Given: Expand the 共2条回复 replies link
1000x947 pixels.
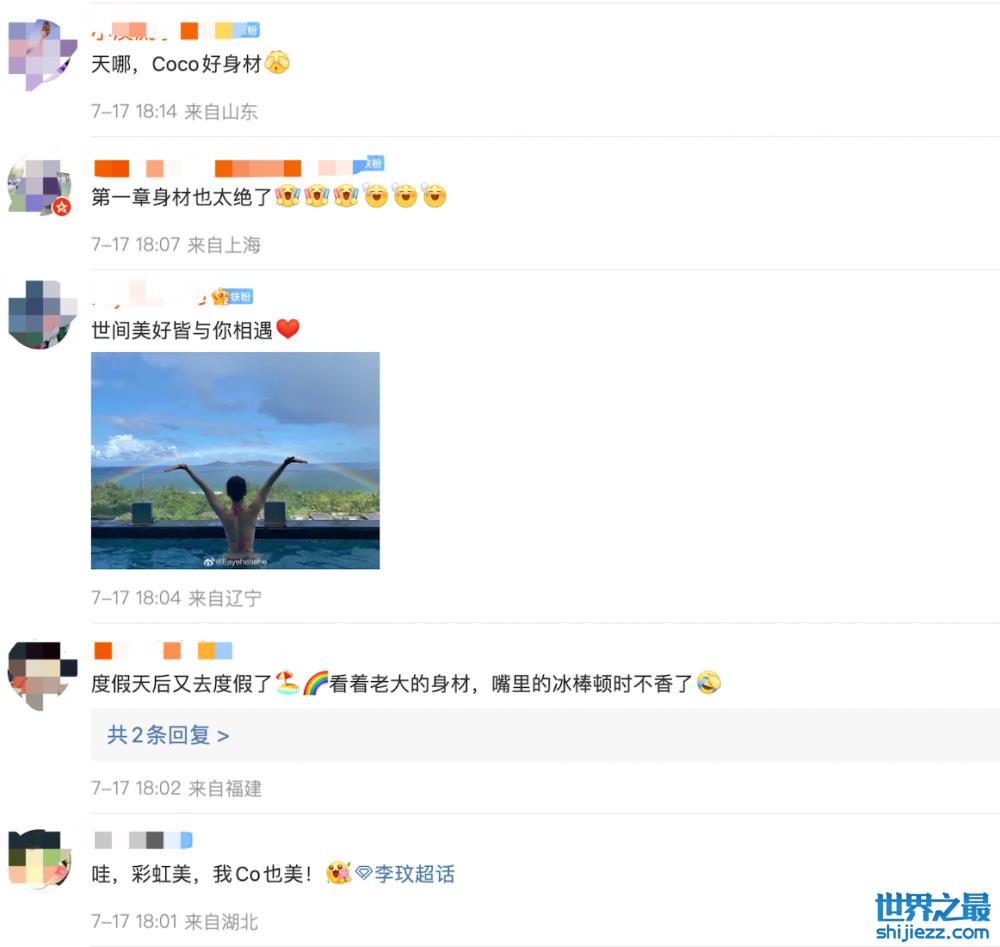Looking at the screenshot, I should tap(168, 735).
